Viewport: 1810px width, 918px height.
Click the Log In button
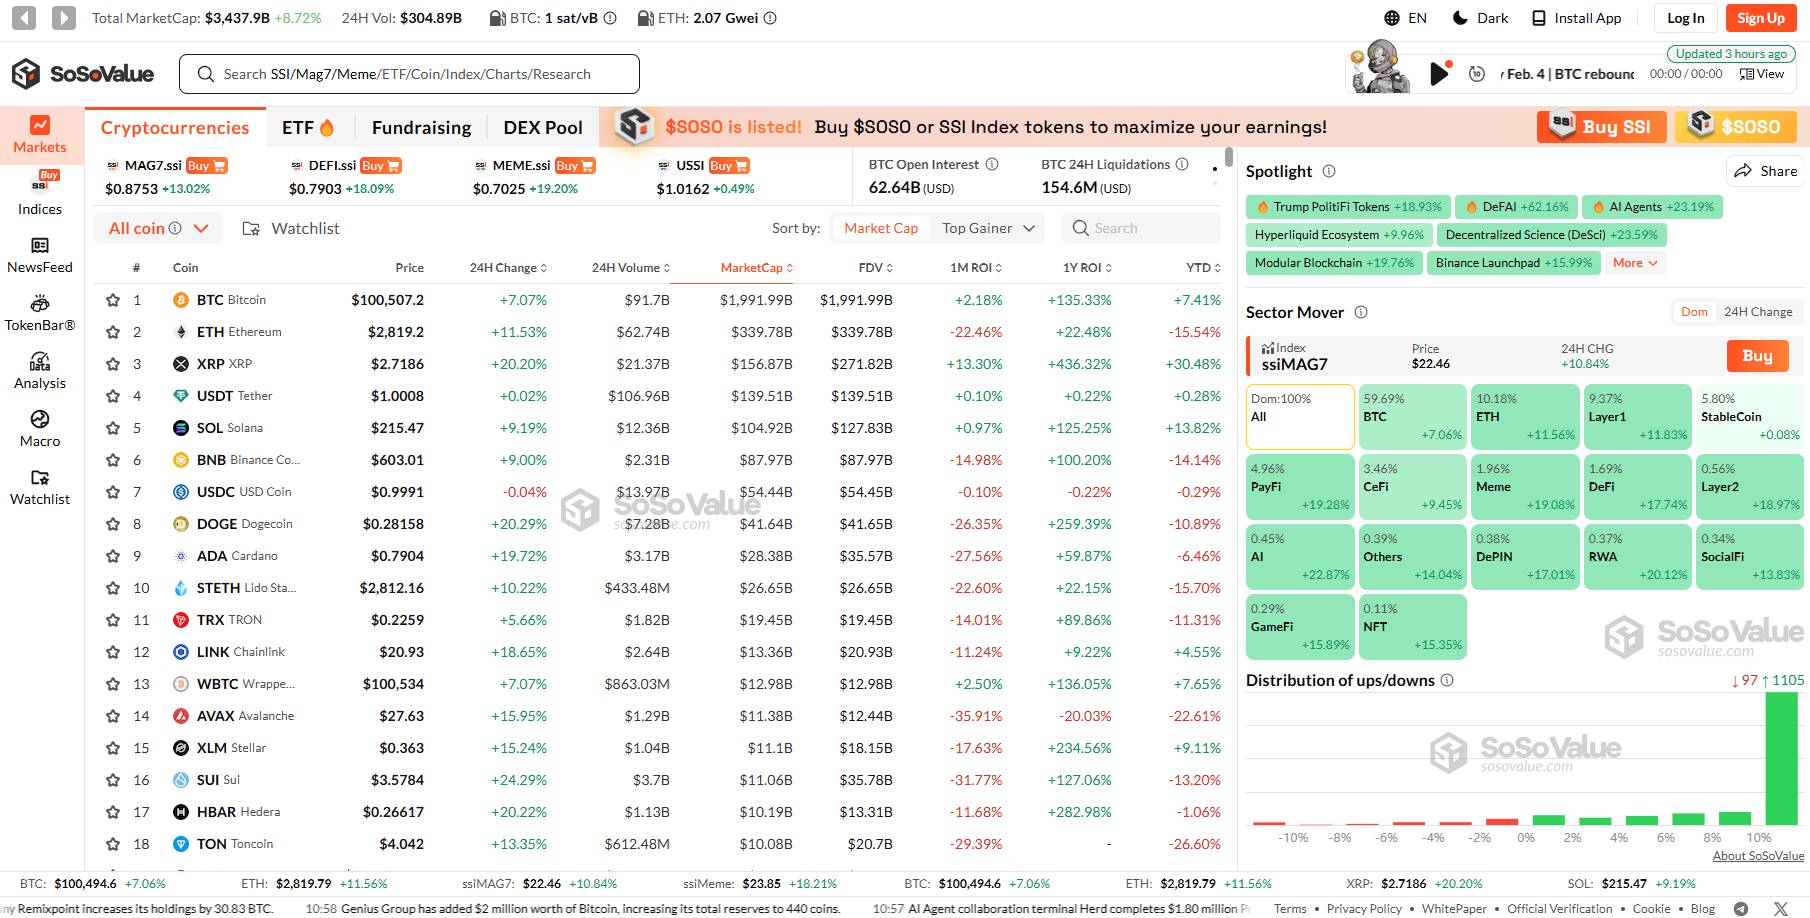(x=1685, y=18)
